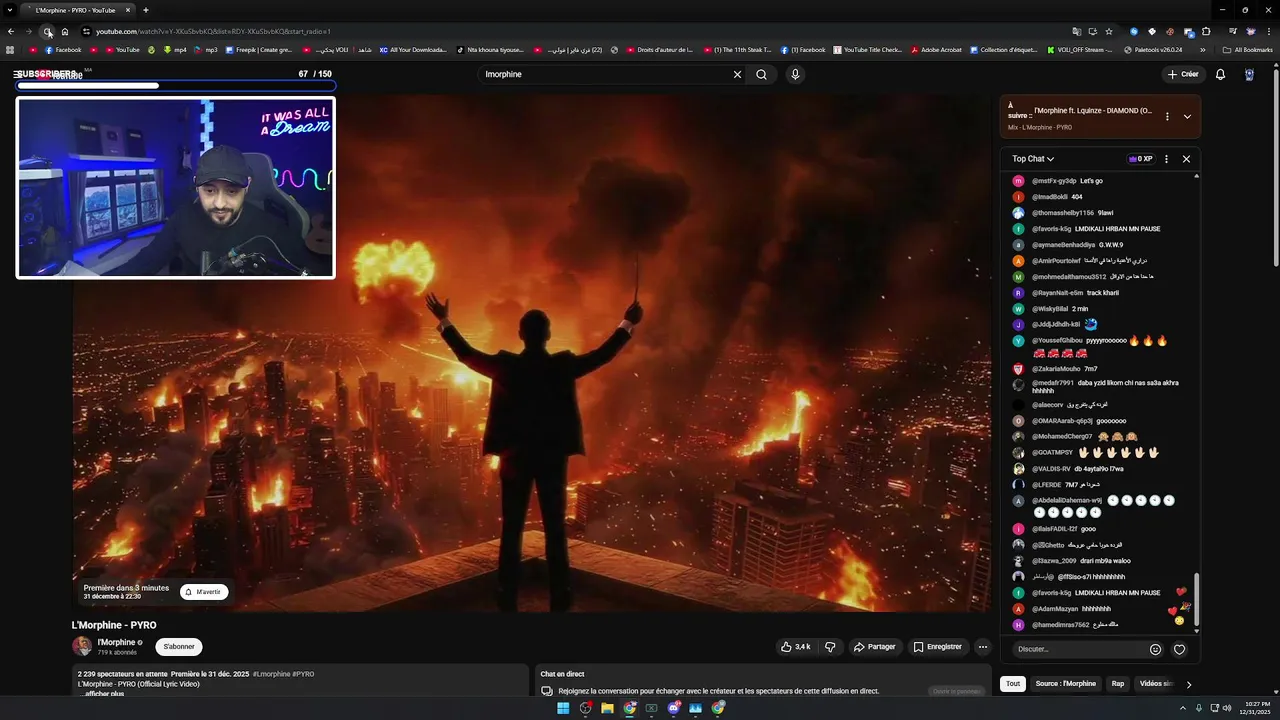Click the Enregistrer save button
Screen dimensions: 1280x720
click(938, 647)
